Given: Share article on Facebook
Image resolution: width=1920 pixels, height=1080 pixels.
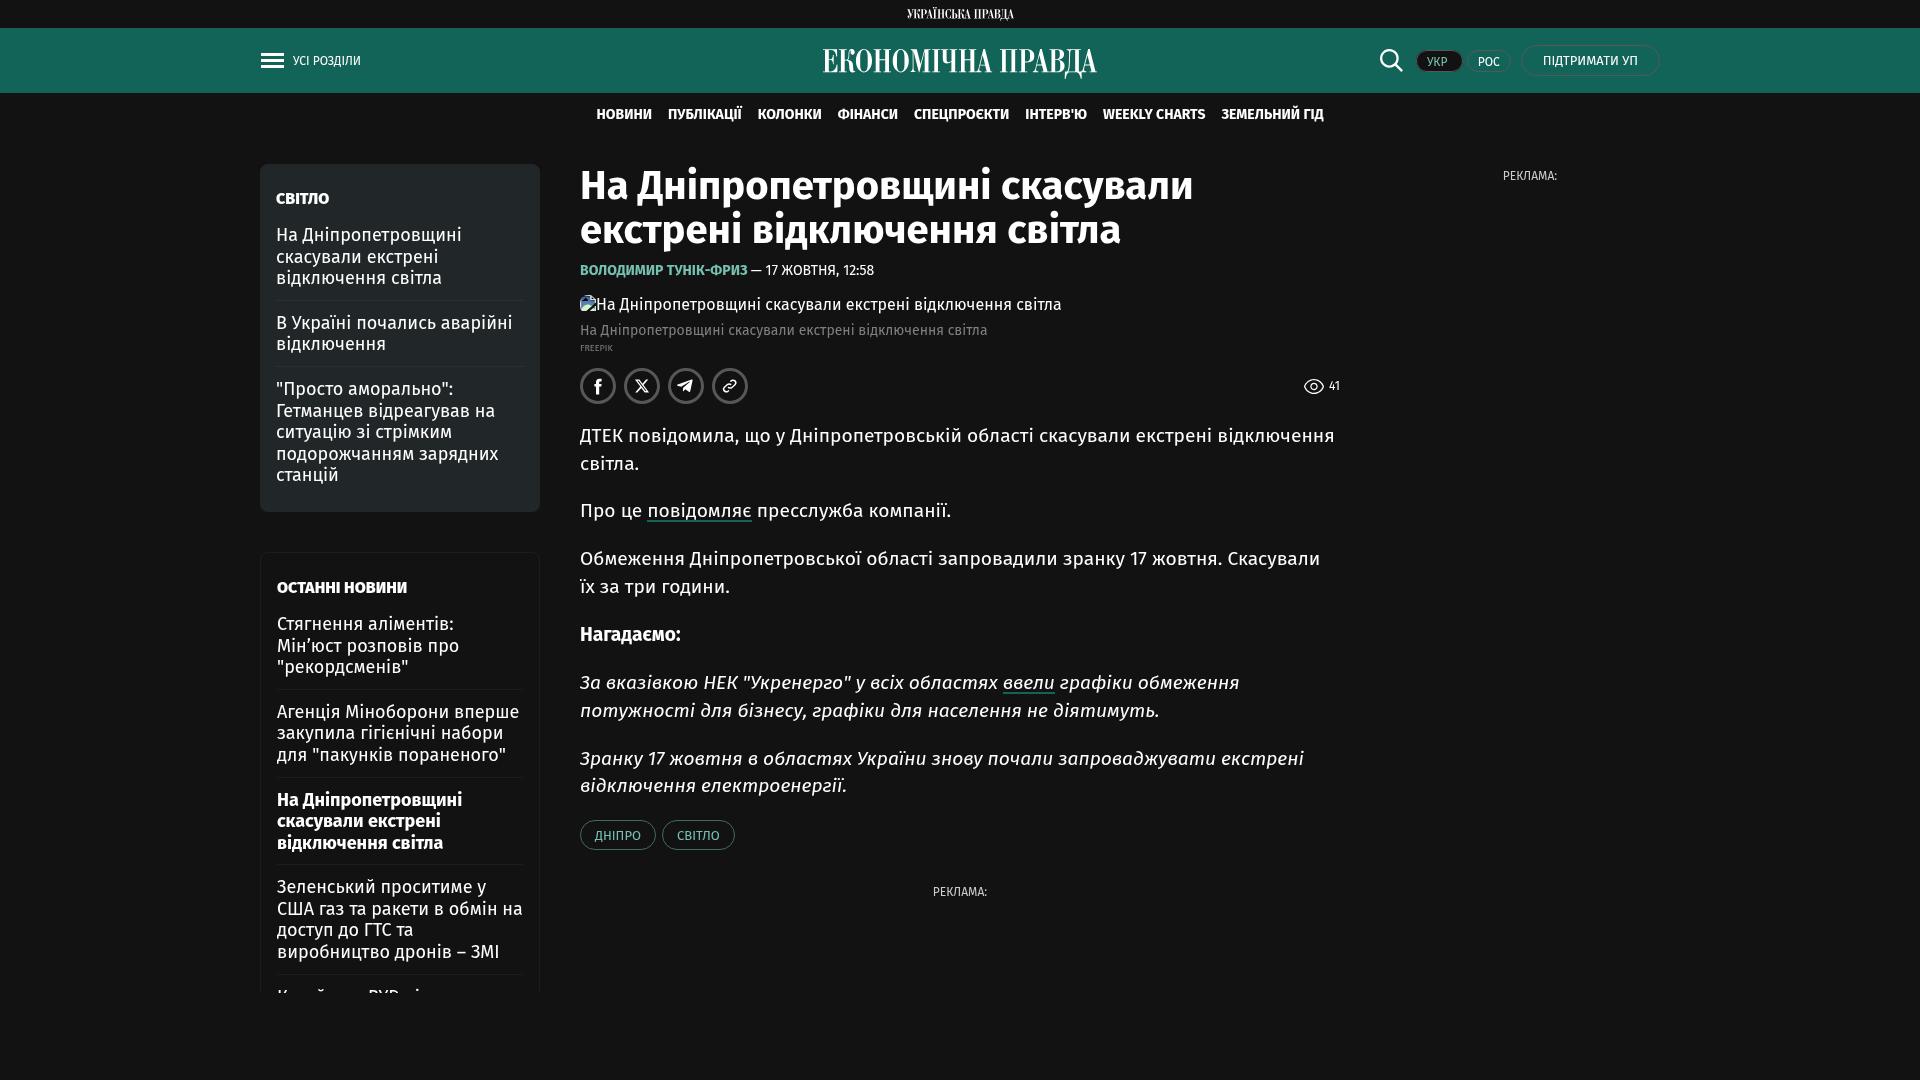Looking at the screenshot, I should coord(598,386).
